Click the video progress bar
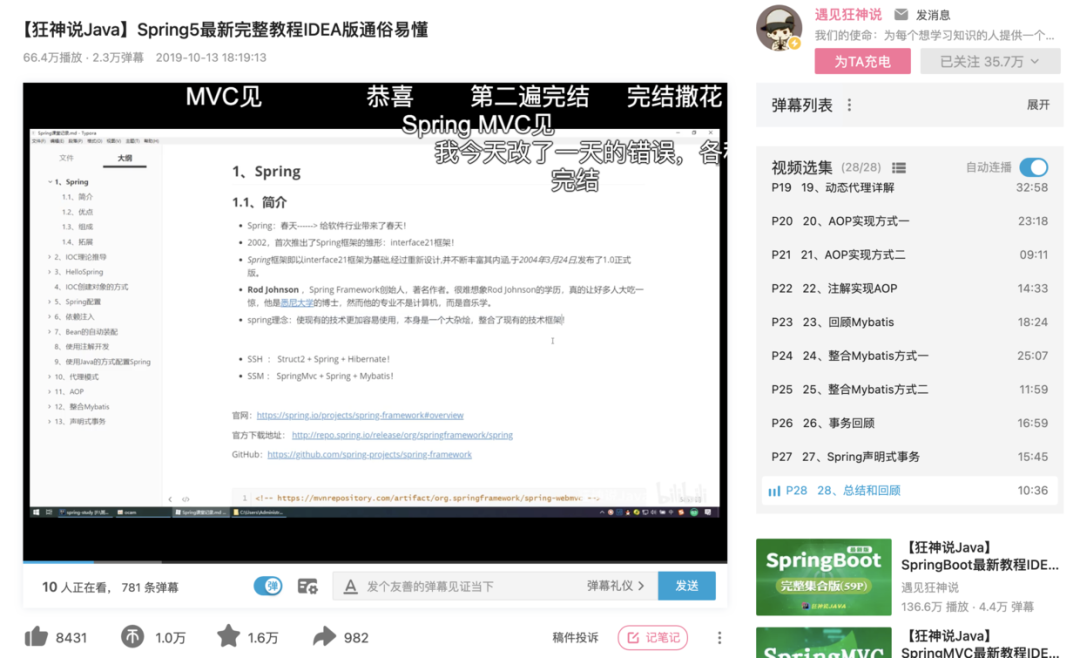1080x658 pixels. click(x=375, y=562)
